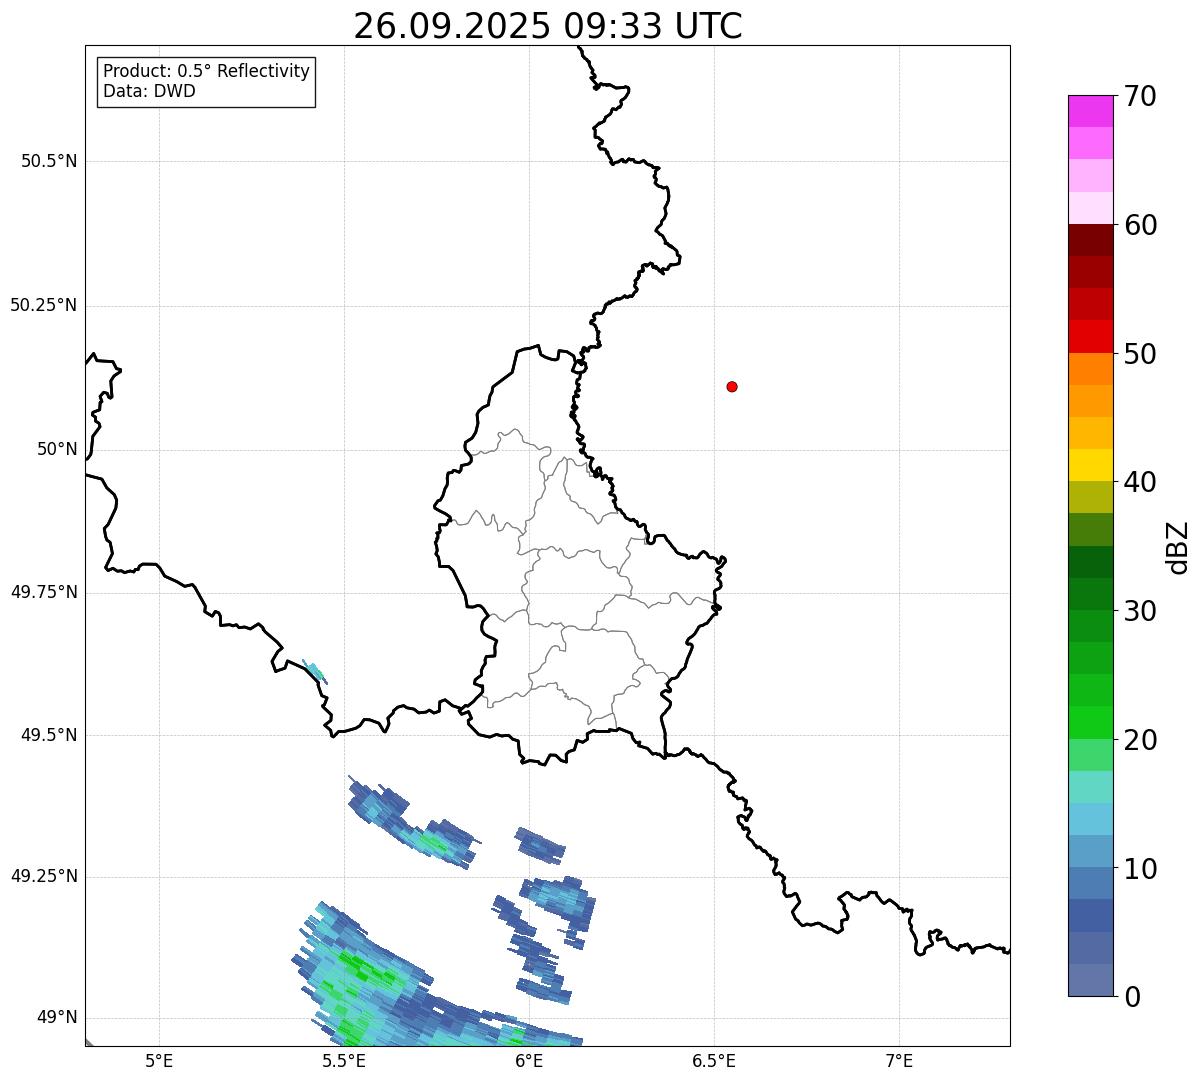Click the red station marker dot
Viewport: 1202px width, 1081px height.
coord(732,386)
